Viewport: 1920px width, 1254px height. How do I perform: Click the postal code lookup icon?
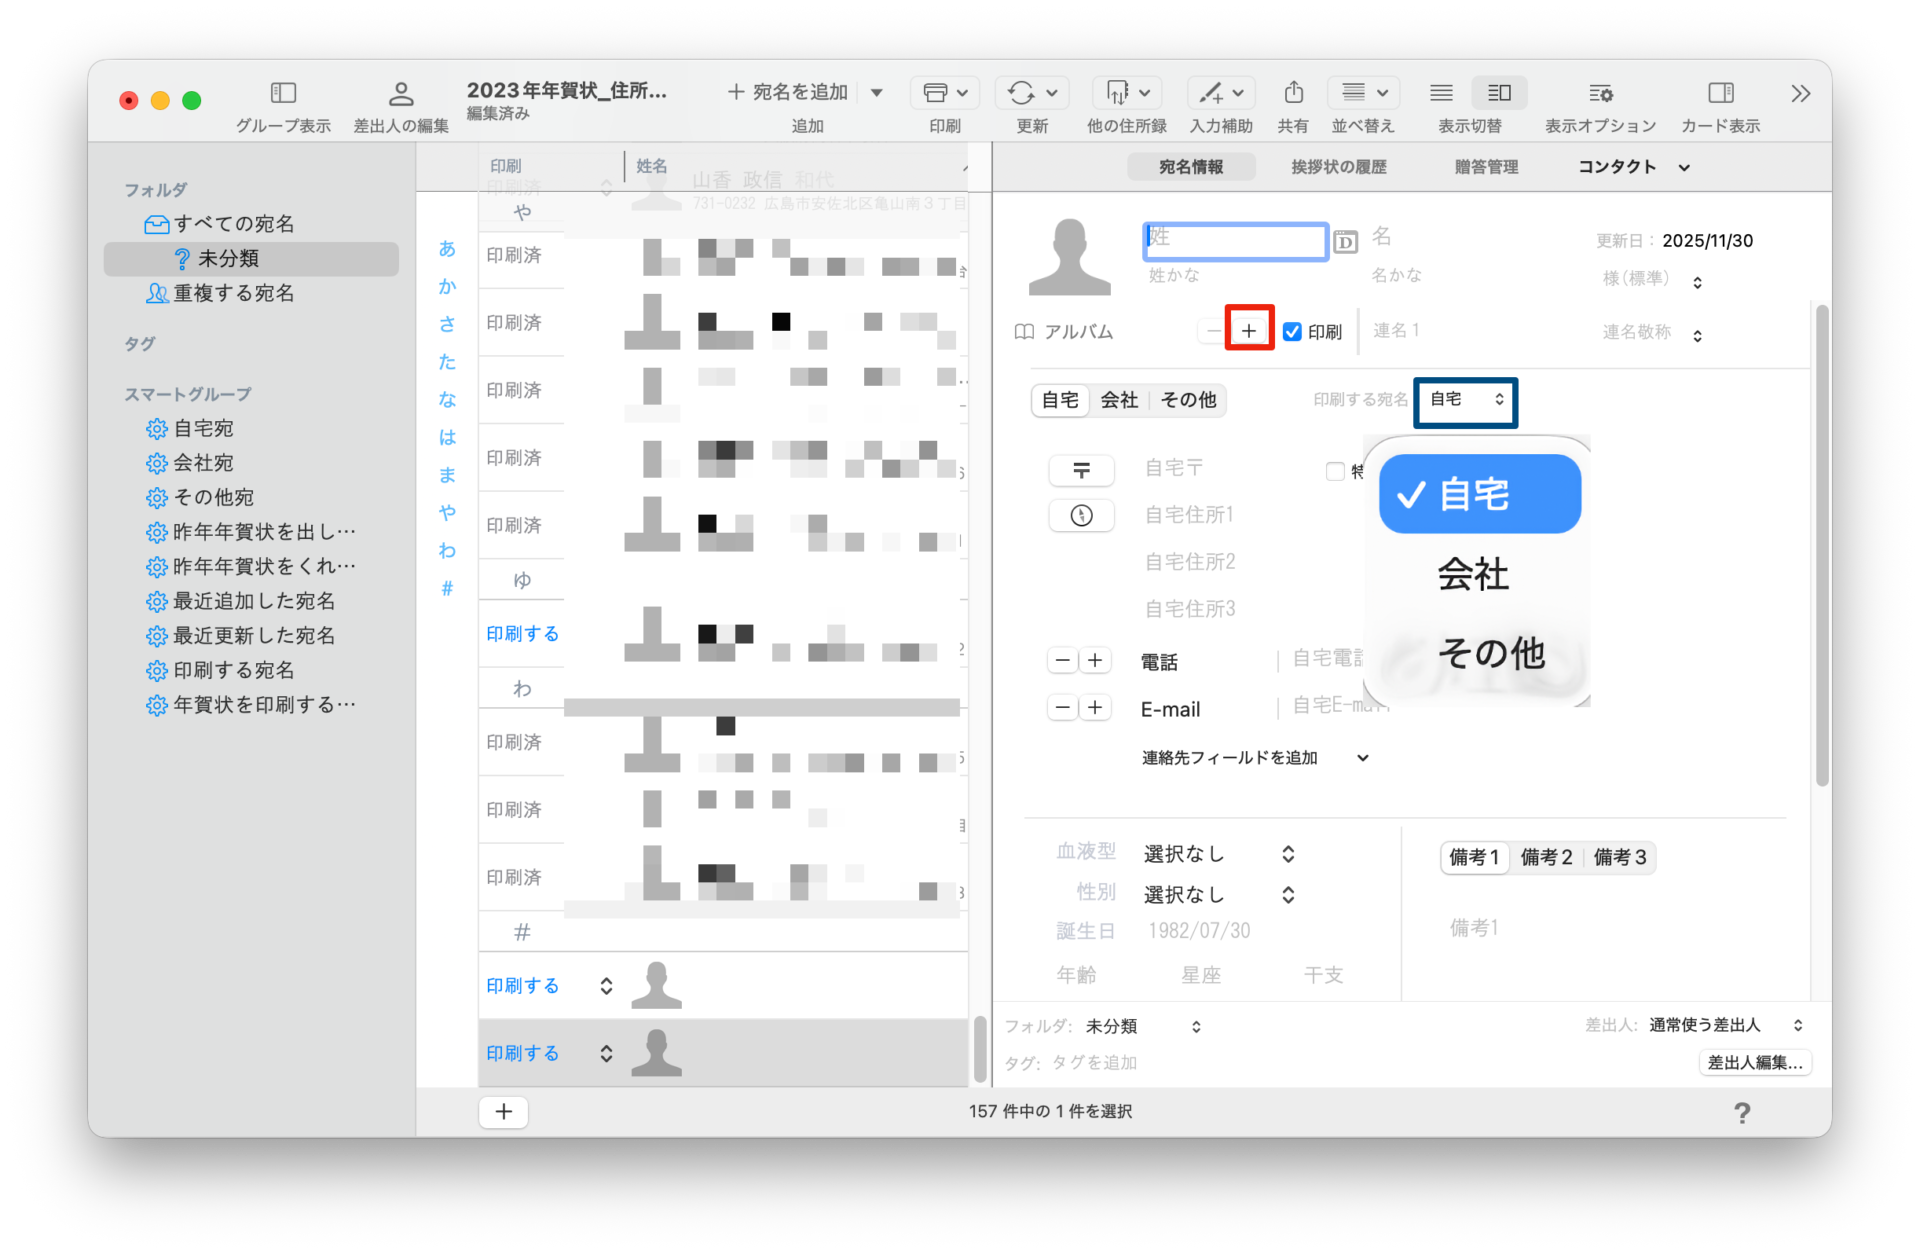coord(1081,469)
